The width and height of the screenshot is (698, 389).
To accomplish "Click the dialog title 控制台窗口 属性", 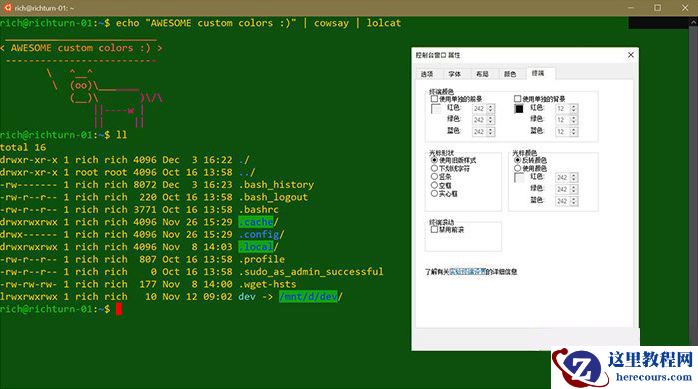I will (438, 55).
